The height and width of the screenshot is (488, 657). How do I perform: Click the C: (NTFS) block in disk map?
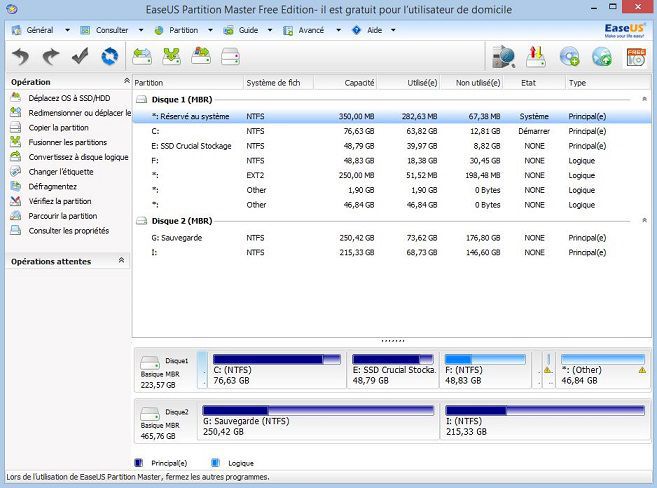click(x=277, y=370)
